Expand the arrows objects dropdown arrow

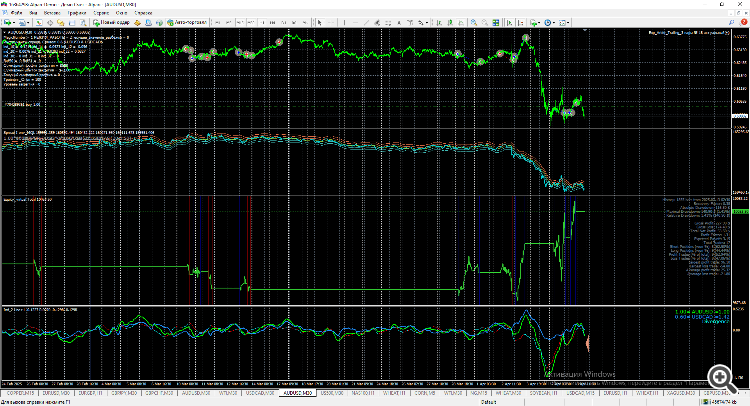point(427,22)
